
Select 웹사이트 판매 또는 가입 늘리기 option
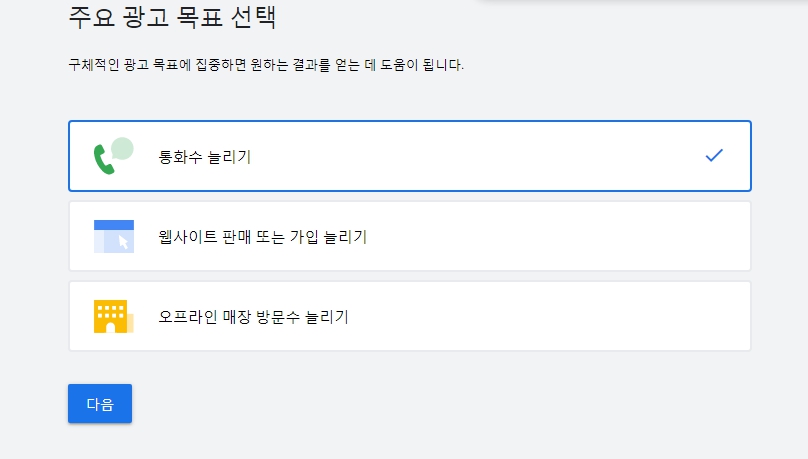[410, 236]
